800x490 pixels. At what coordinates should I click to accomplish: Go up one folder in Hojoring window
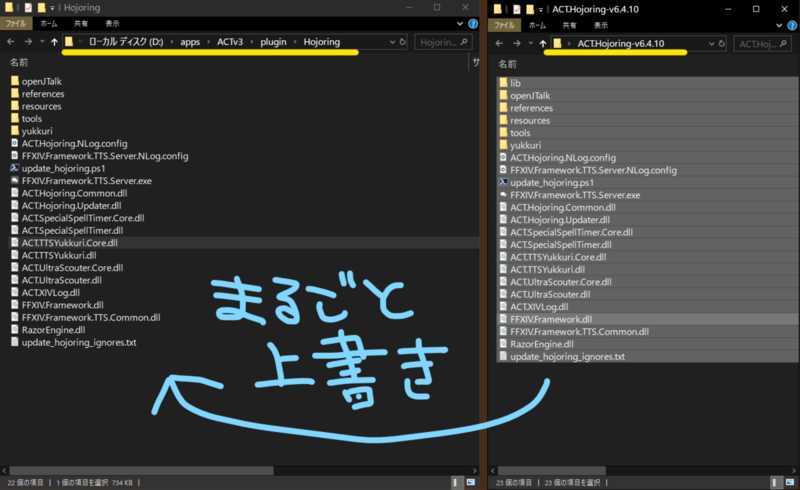pyautogui.click(x=54, y=42)
